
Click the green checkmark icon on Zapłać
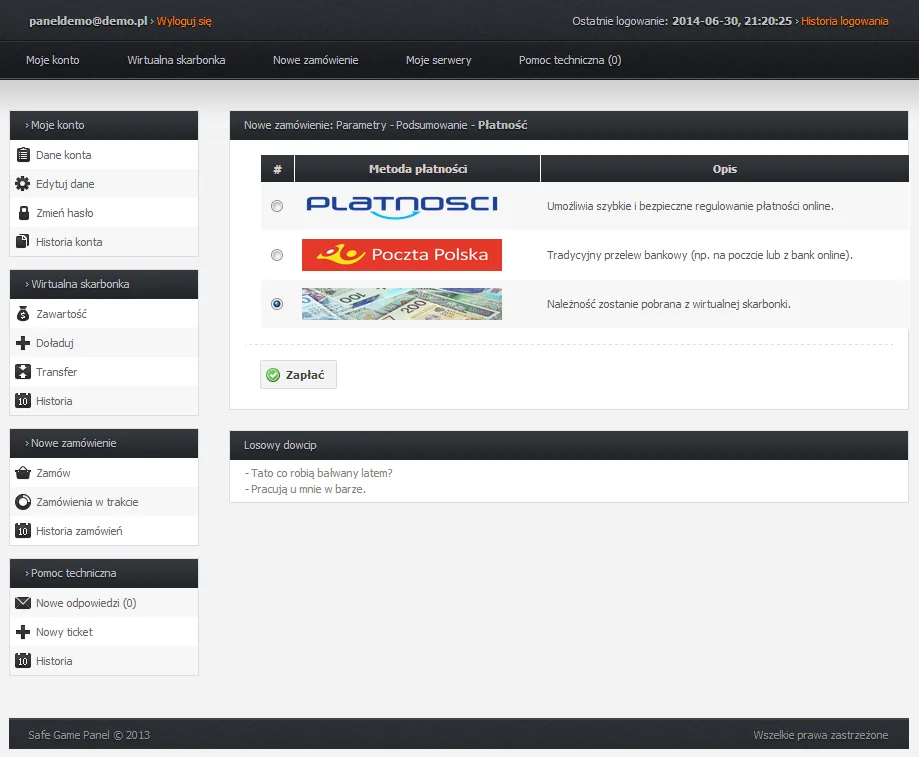click(273, 375)
